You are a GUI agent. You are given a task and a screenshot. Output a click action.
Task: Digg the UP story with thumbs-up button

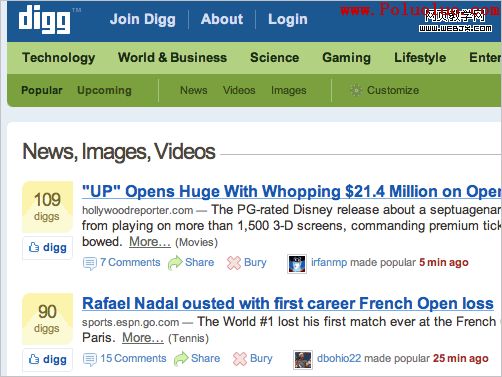click(47, 248)
